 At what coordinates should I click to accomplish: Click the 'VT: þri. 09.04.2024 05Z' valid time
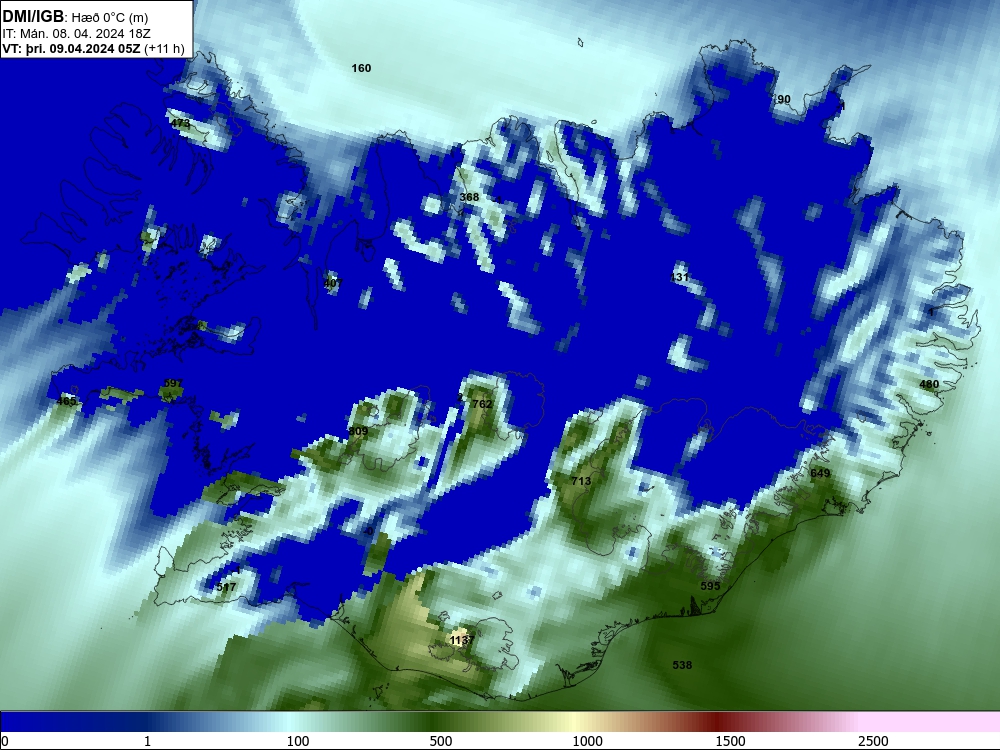tap(72, 49)
